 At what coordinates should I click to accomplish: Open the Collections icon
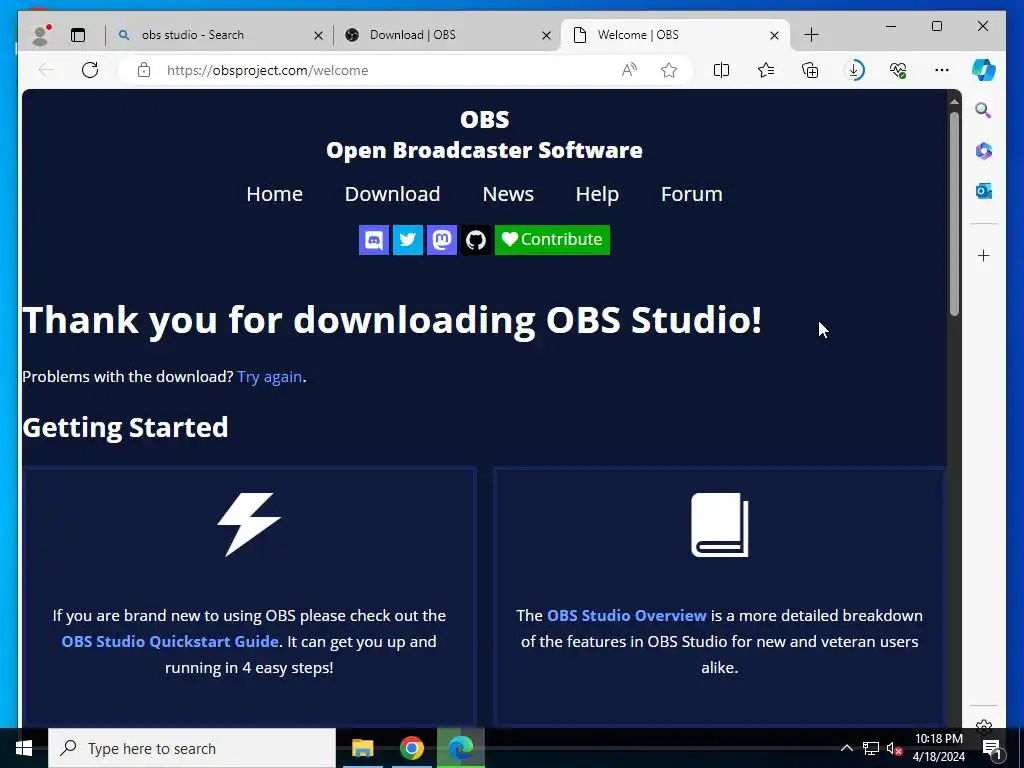[x=810, y=70]
